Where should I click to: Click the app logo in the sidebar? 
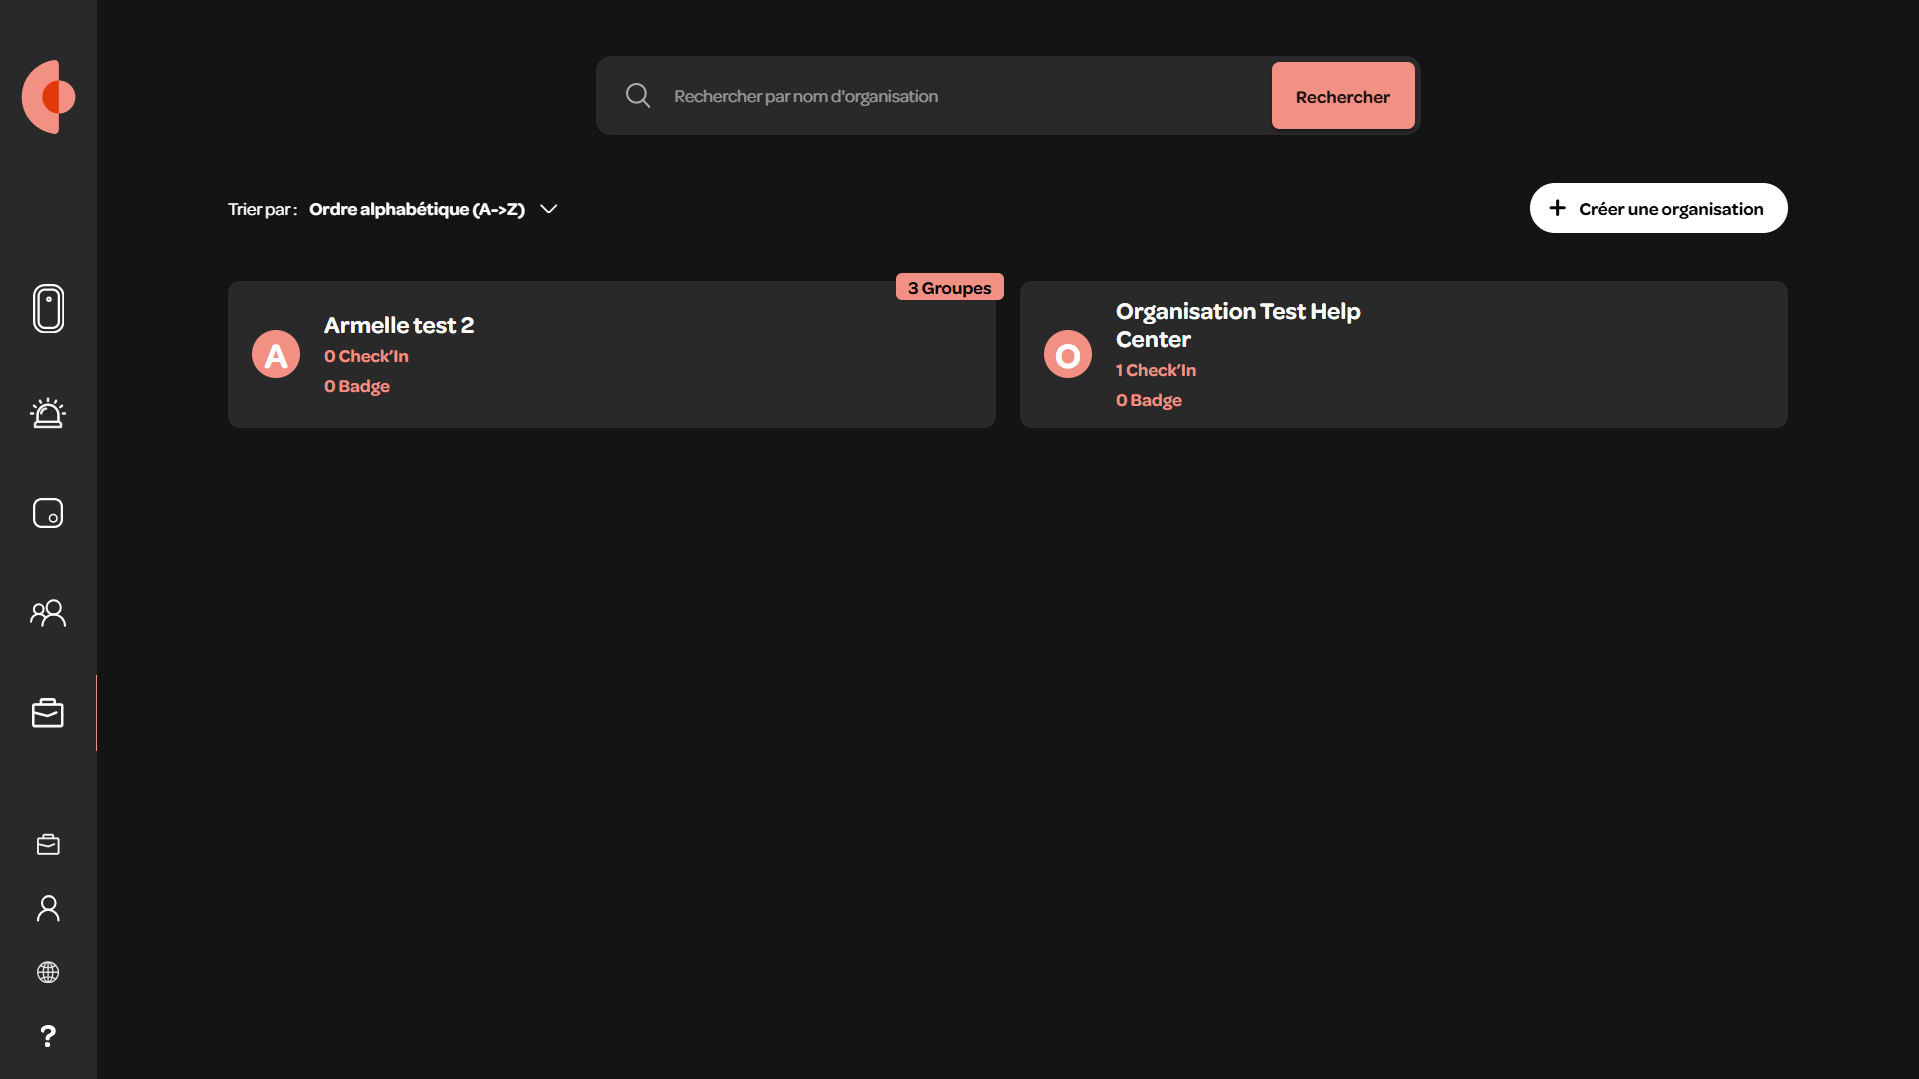click(49, 97)
